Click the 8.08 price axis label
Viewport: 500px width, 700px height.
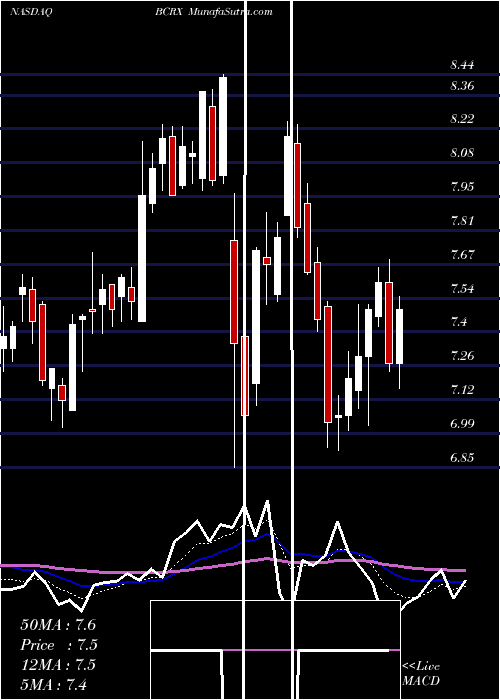pyautogui.click(x=462, y=153)
